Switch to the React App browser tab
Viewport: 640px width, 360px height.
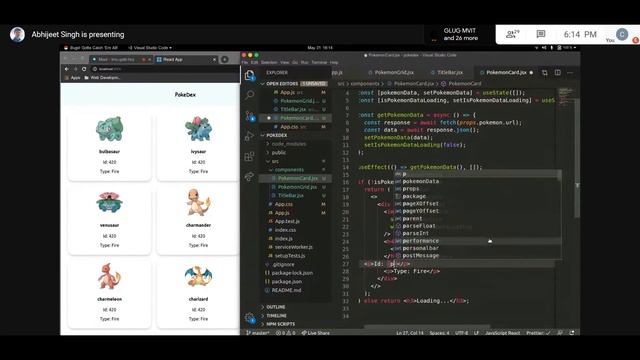pos(186,60)
